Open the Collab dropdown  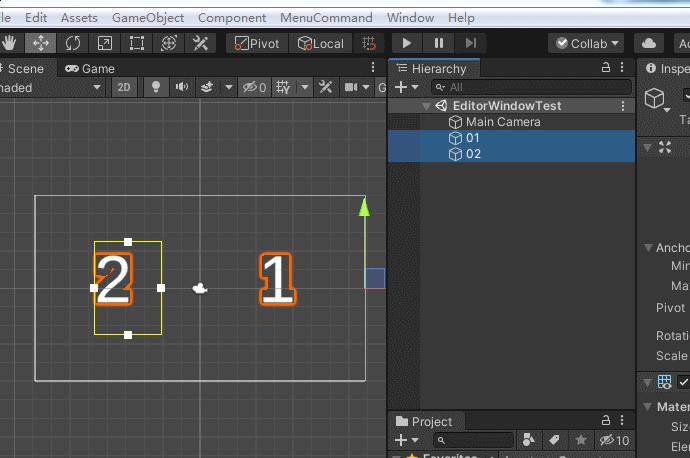point(586,43)
